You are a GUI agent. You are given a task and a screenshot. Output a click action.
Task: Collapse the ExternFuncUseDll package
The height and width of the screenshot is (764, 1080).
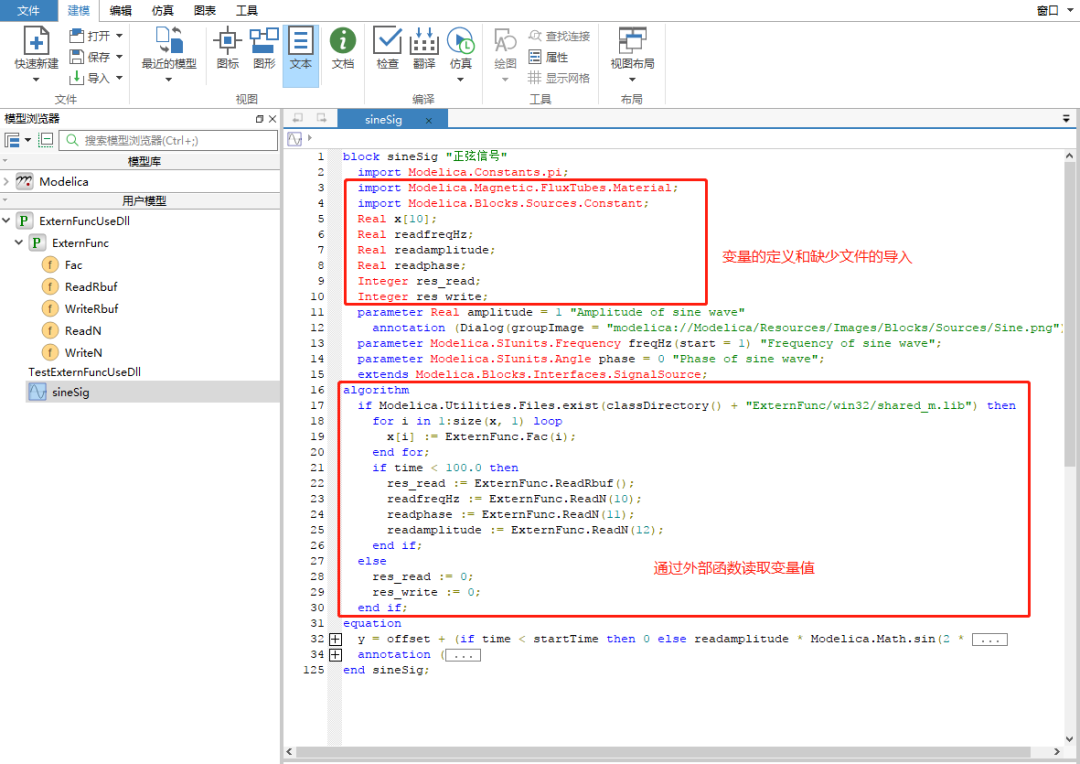click(x=6, y=220)
